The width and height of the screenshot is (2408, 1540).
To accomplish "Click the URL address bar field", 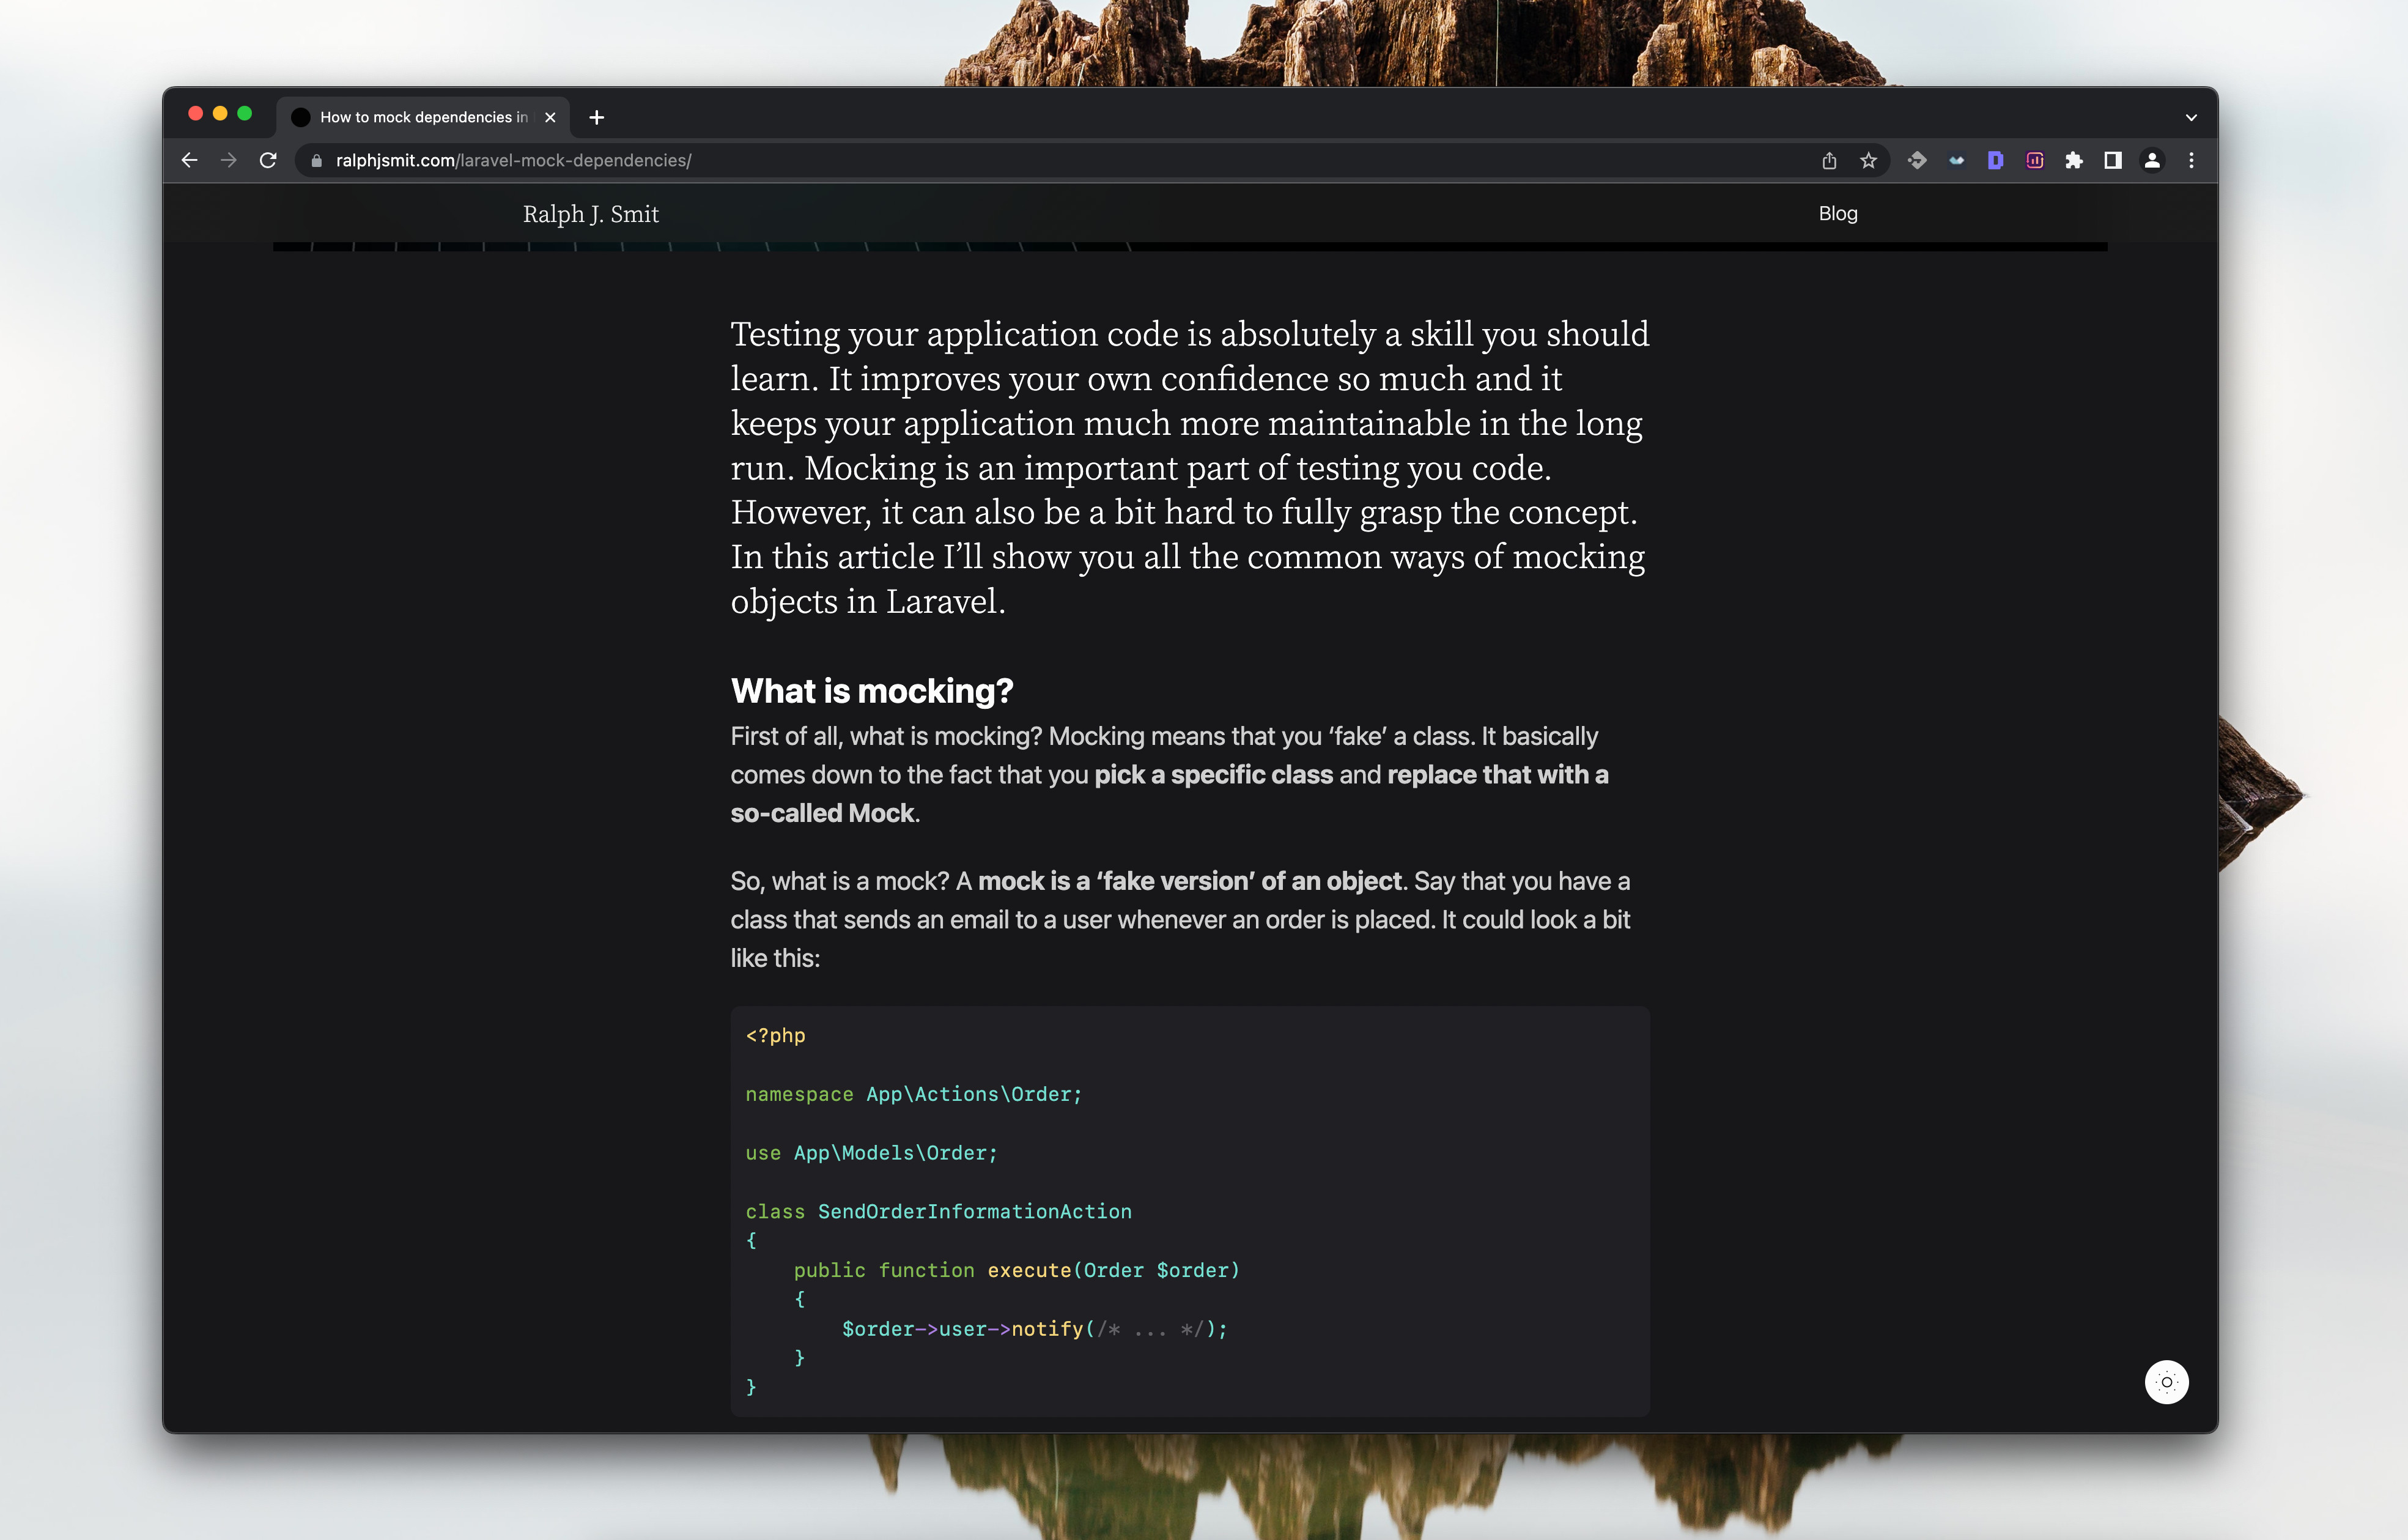I will pos(1000,161).
